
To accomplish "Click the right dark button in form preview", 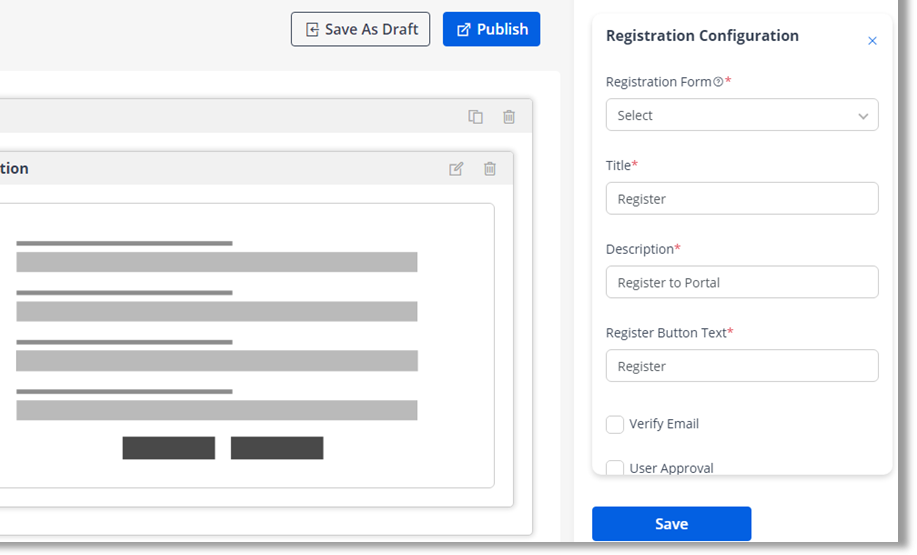I will 277,448.
